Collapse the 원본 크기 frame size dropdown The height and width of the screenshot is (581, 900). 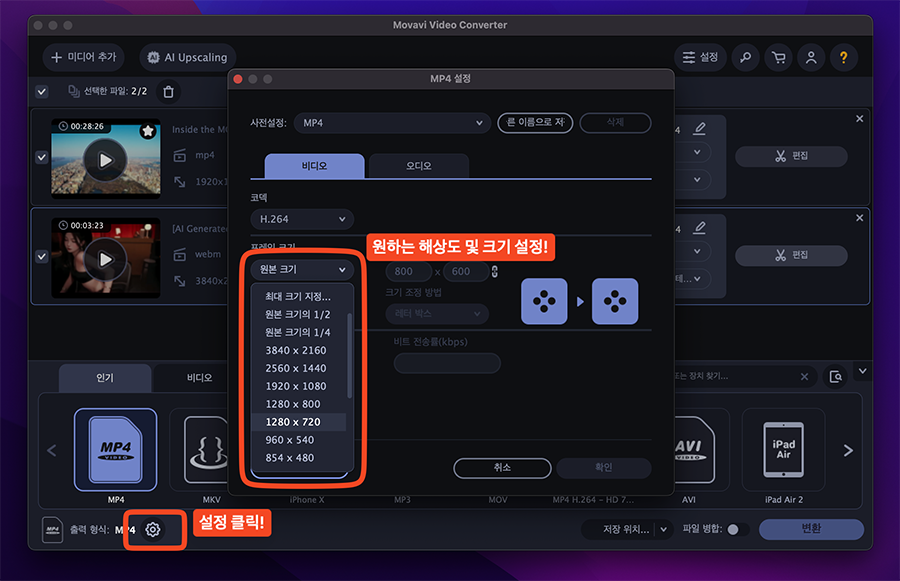(x=302, y=269)
